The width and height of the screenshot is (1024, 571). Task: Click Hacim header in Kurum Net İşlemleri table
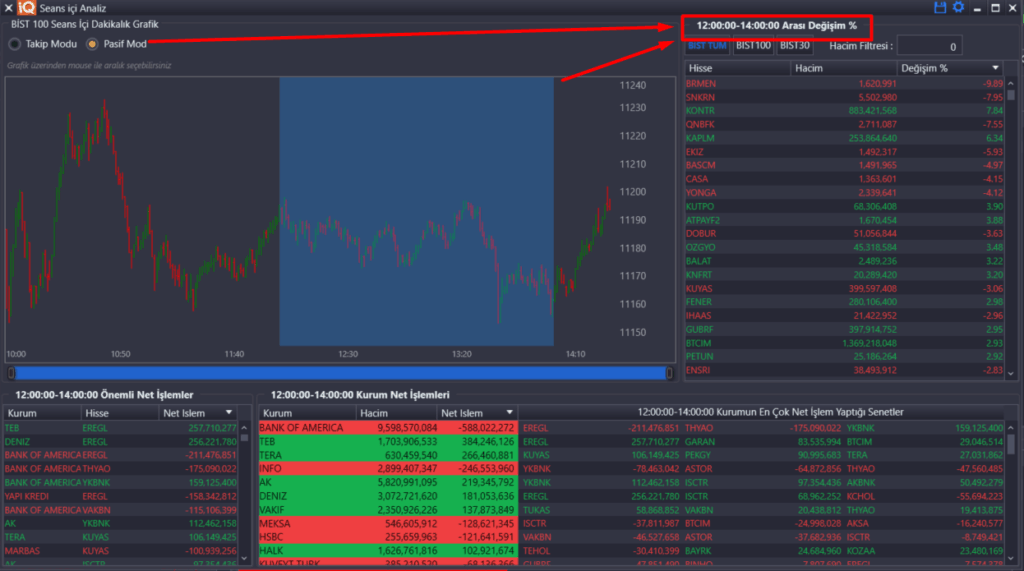click(x=396, y=413)
